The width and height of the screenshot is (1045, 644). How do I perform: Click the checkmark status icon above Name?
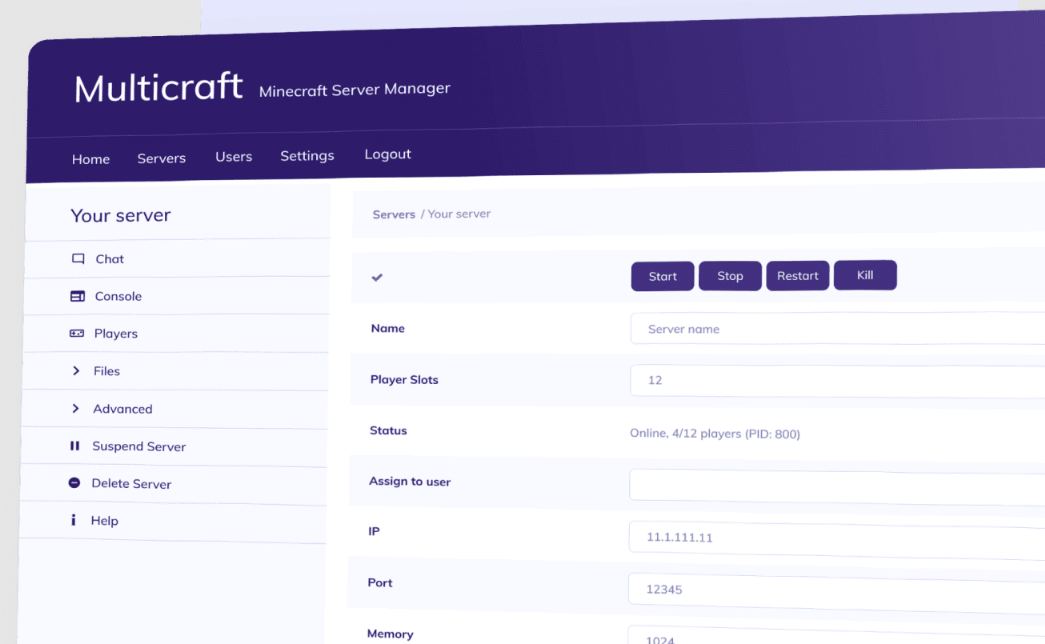pos(377,277)
